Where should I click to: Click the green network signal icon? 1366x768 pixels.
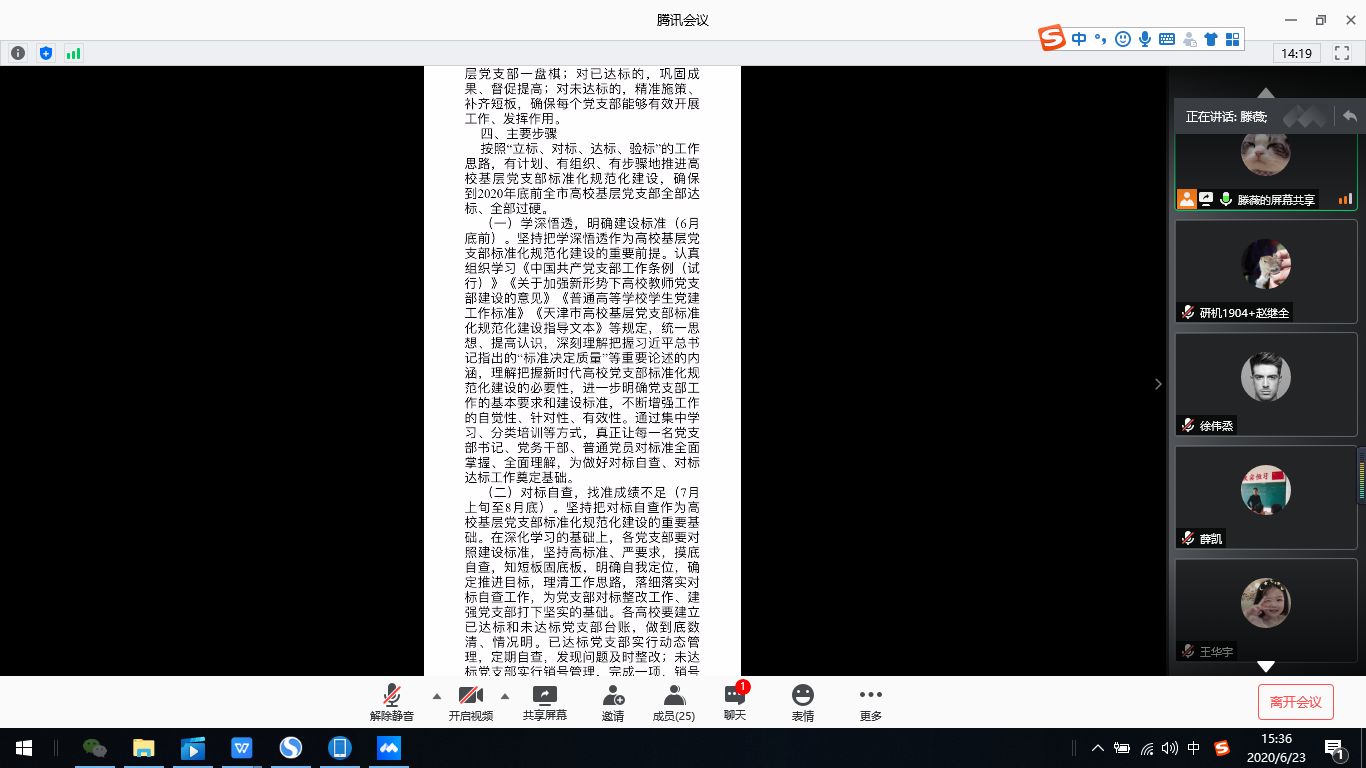point(73,53)
